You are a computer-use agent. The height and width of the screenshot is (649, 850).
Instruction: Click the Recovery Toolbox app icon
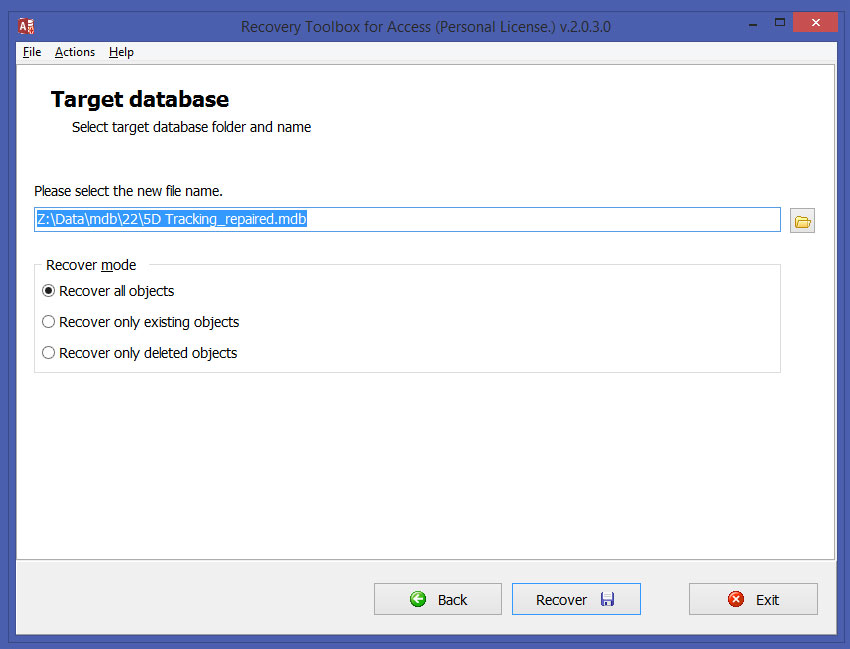26,26
